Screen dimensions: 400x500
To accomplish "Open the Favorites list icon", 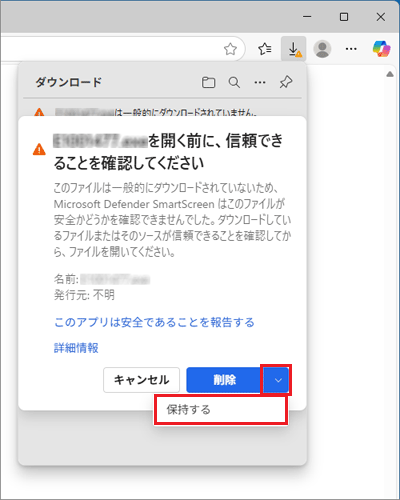I will 265,49.
